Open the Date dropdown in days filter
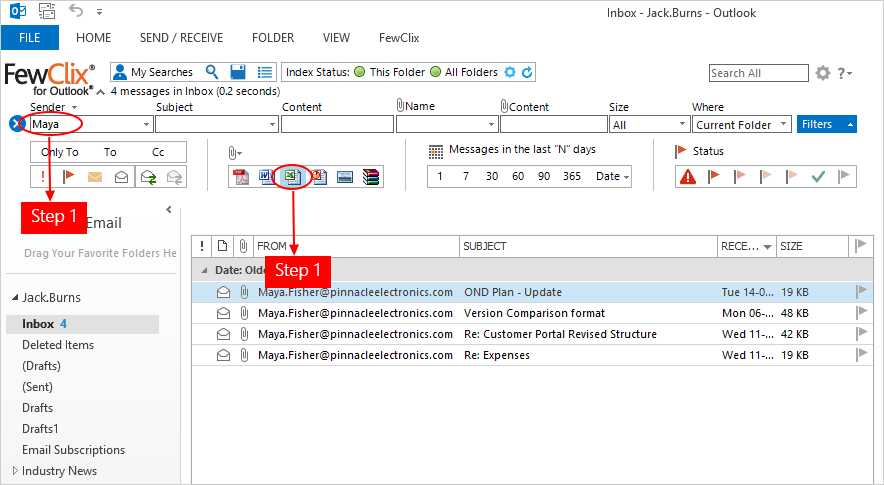Screen dimensions: 884x485 pyautogui.click(x=612, y=177)
